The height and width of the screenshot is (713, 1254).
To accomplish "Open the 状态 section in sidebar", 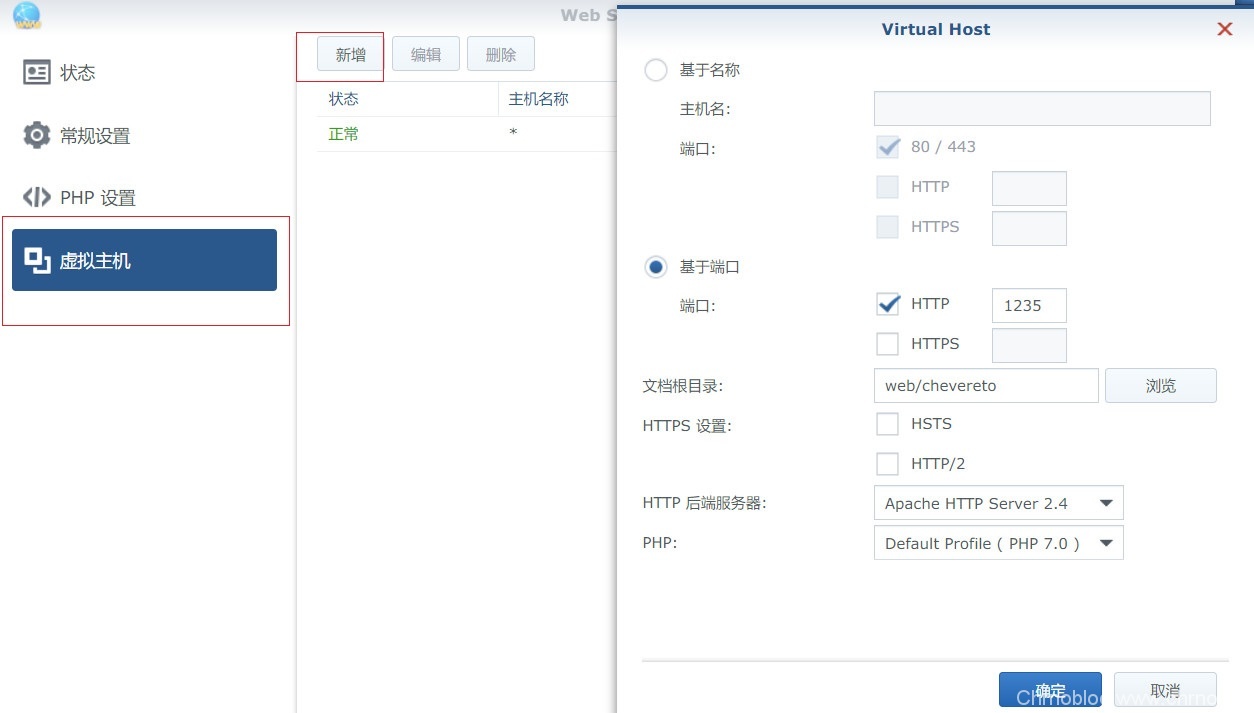I will [78, 73].
